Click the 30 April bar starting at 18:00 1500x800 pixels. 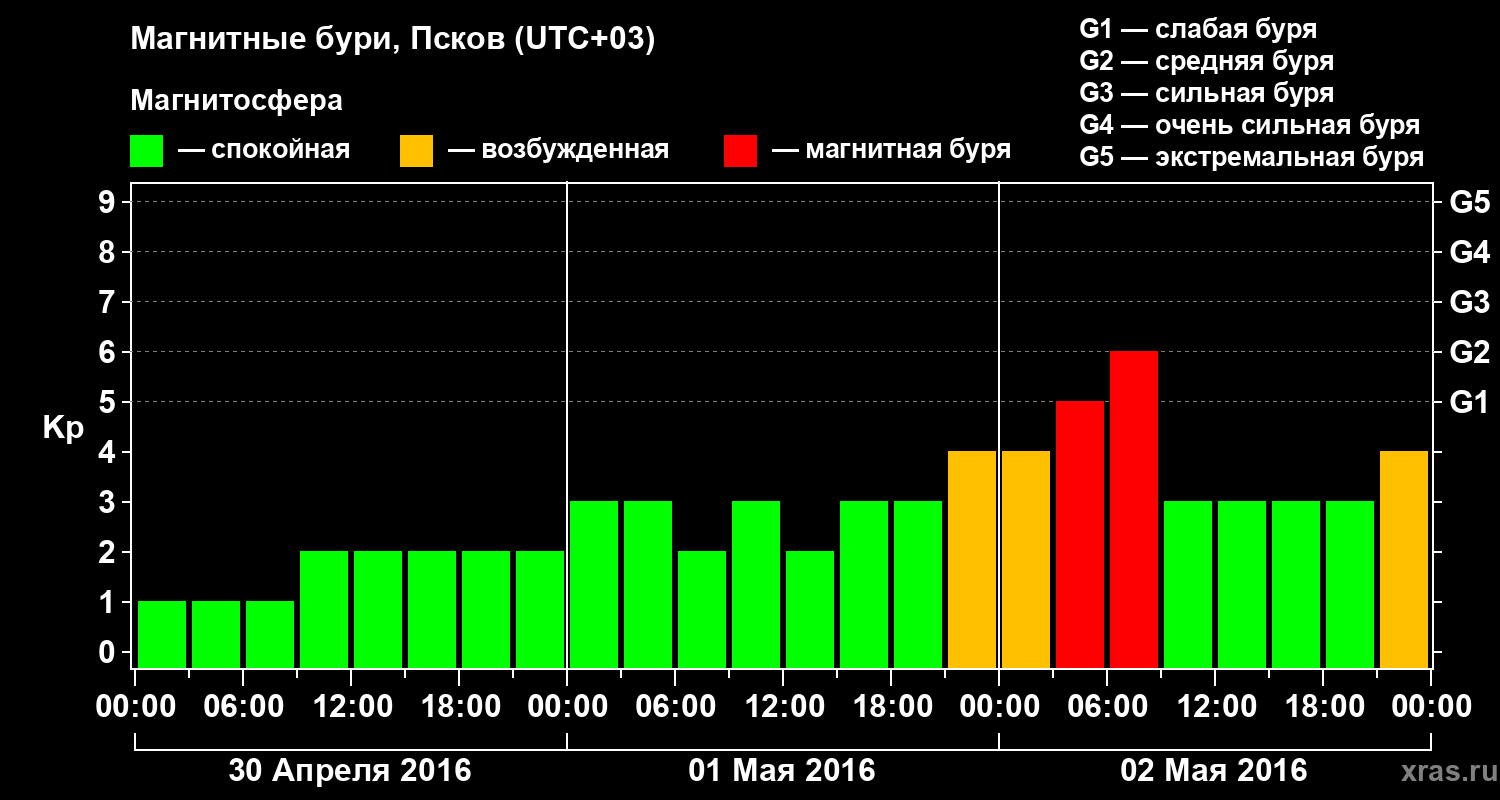click(x=486, y=610)
